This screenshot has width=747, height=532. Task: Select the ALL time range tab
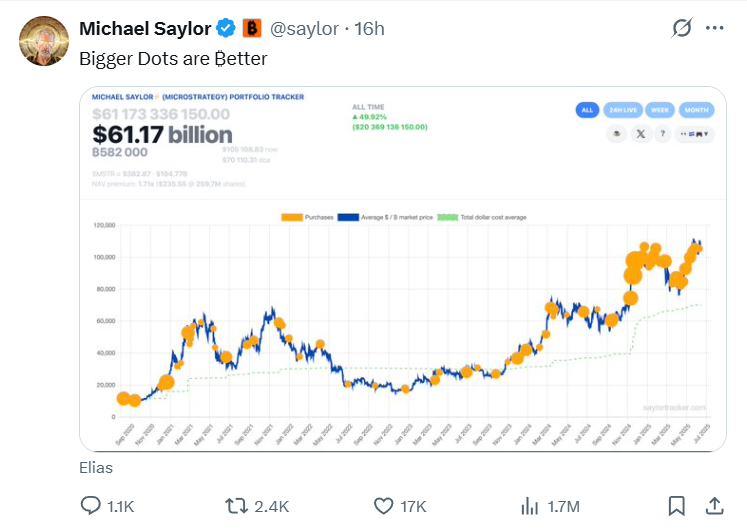point(588,111)
